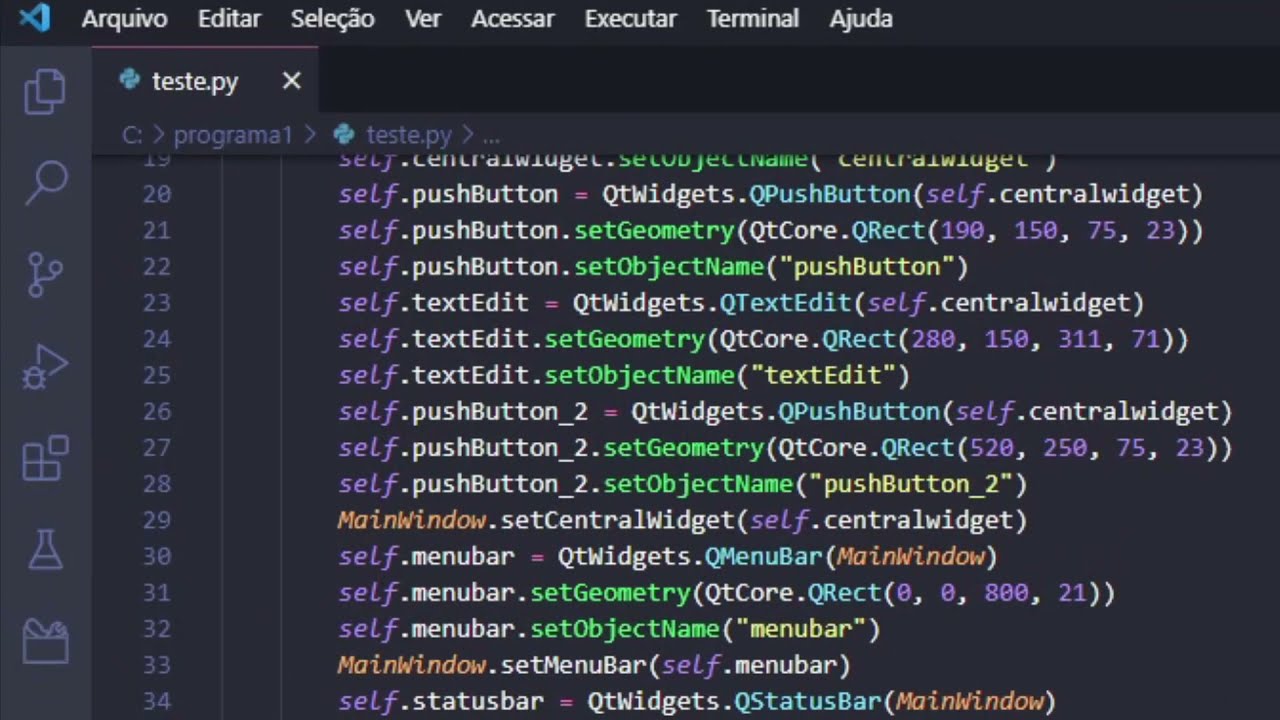Open the Search view in the activity bar
The height and width of the screenshot is (720, 1280).
(x=45, y=183)
